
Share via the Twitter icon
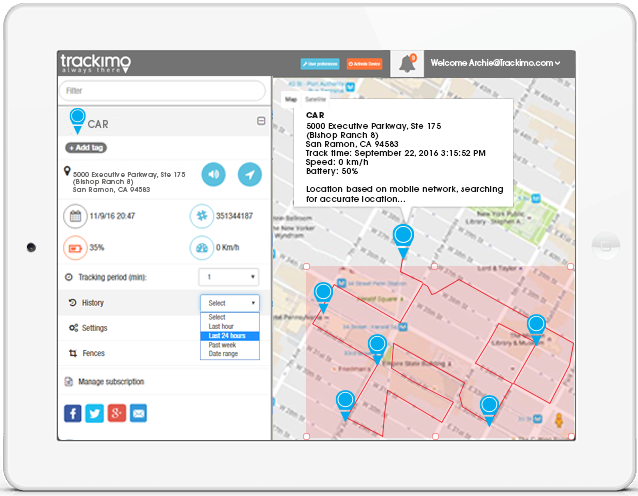94,413
